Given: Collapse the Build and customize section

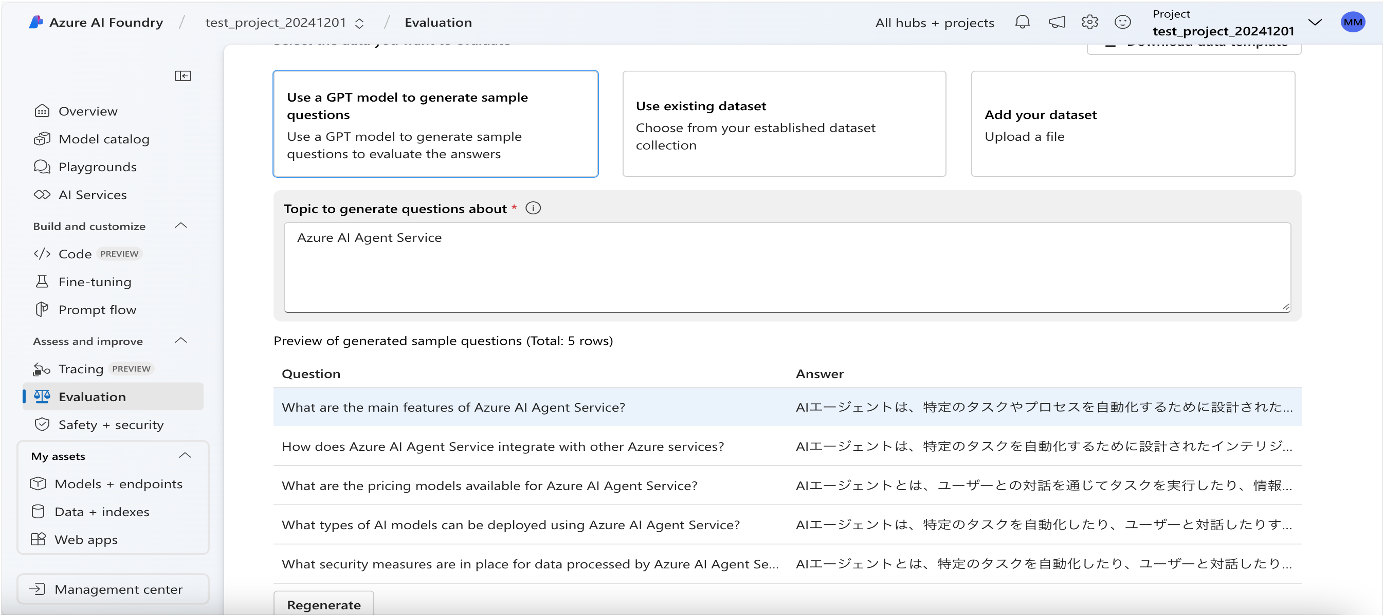Looking at the screenshot, I should [181, 226].
